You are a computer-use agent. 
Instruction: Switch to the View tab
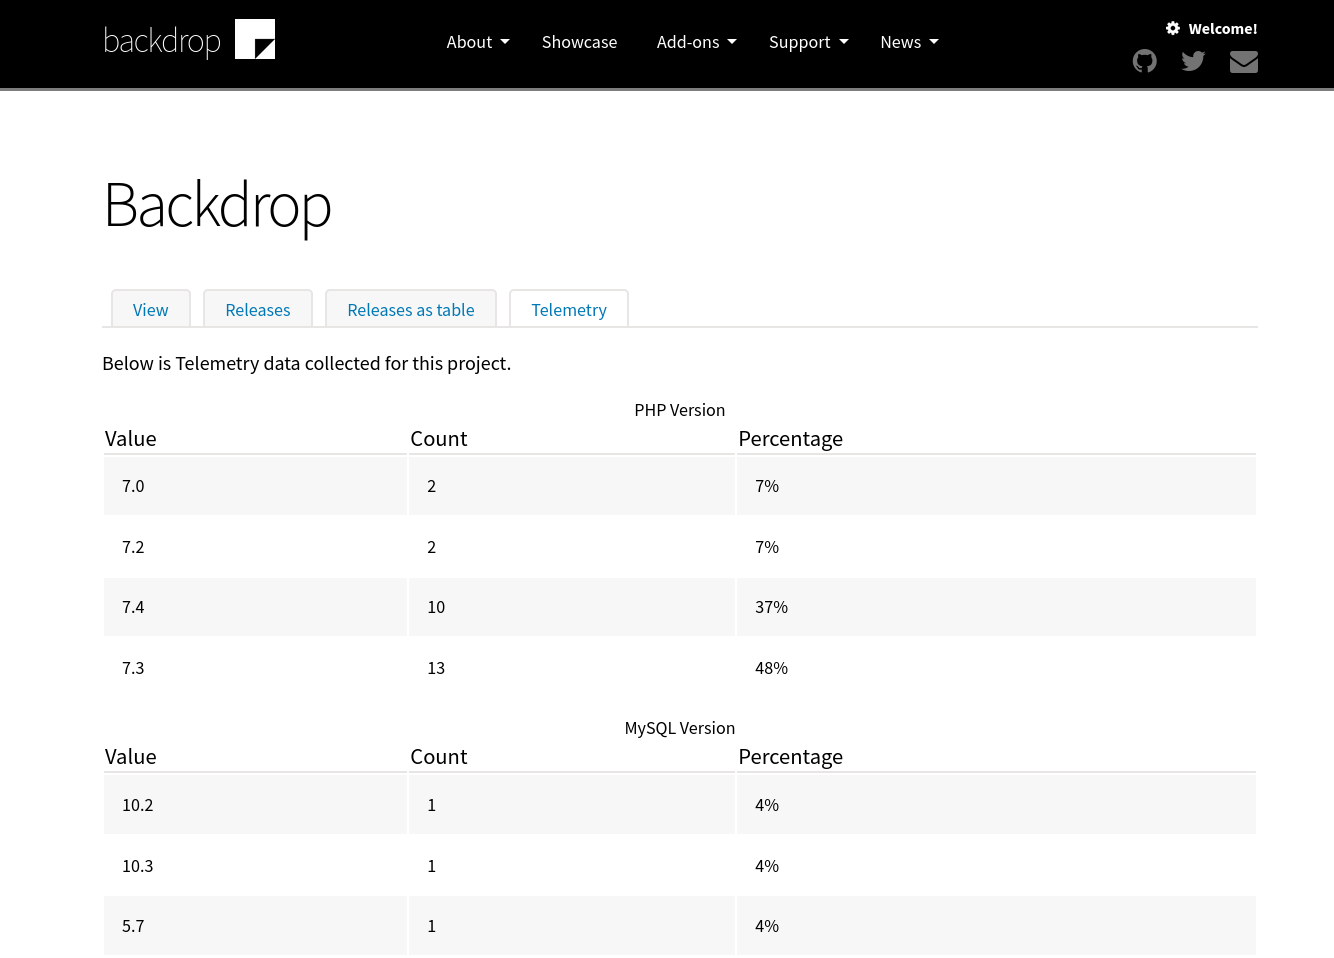click(151, 309)
